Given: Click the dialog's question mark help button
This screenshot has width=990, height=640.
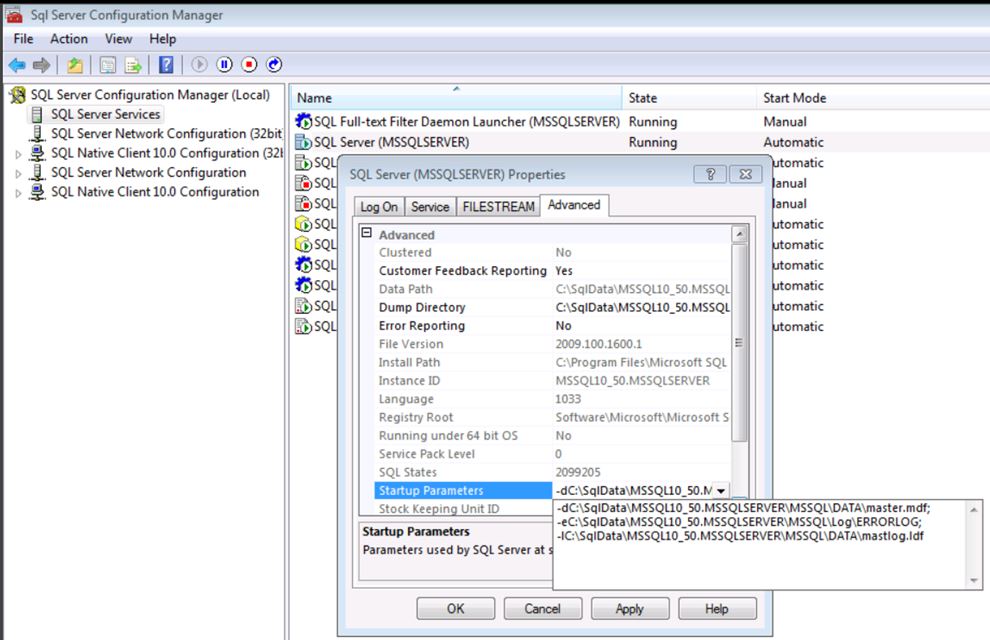Looking at the screenshot, I should [x=710, y=174].
